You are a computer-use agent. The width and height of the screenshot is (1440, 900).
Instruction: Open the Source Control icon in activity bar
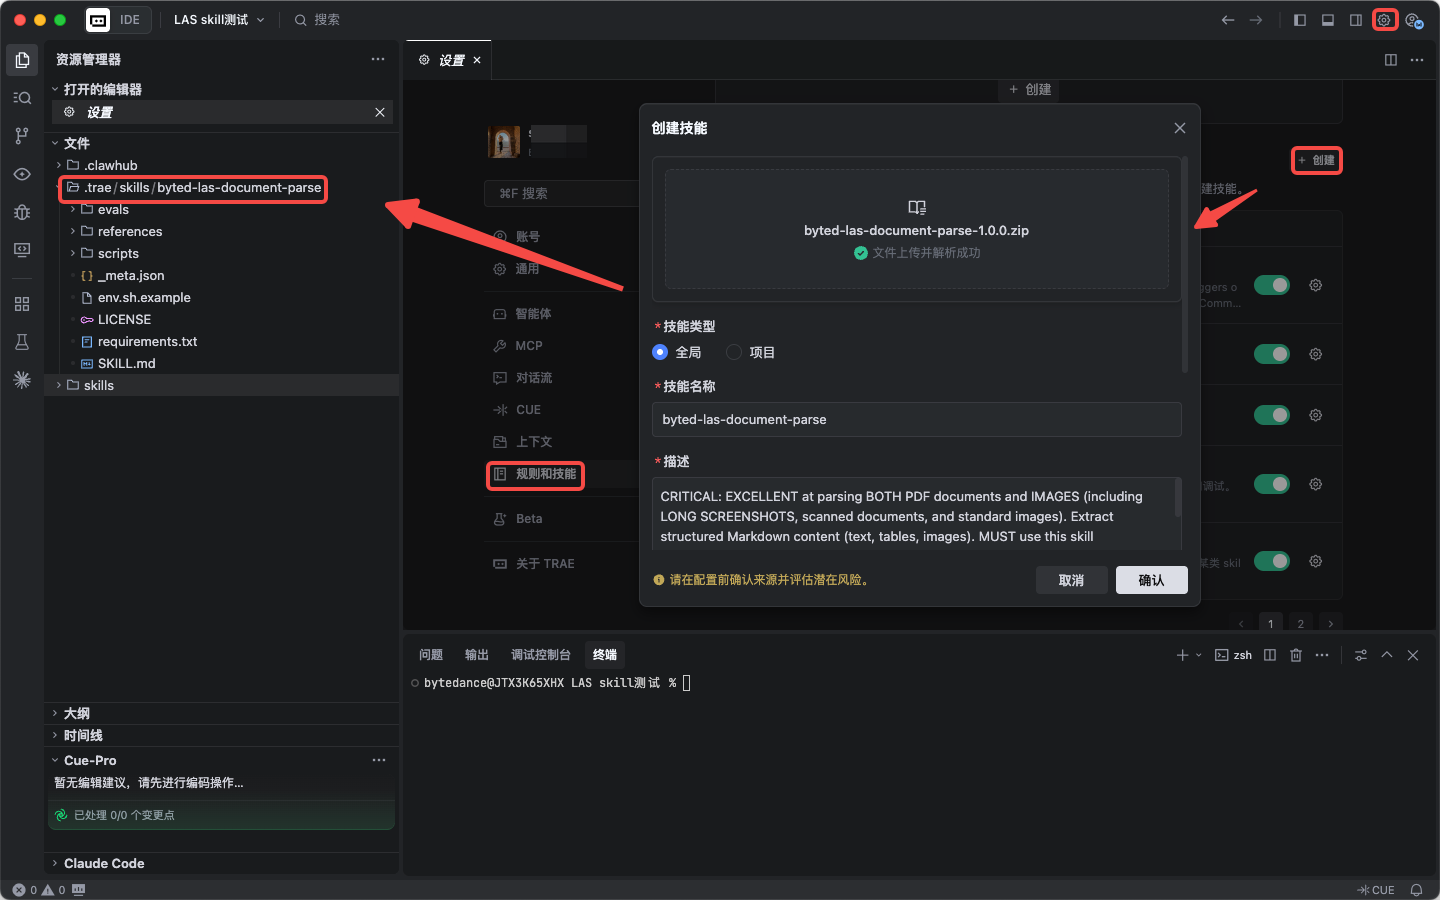[22, 136]
